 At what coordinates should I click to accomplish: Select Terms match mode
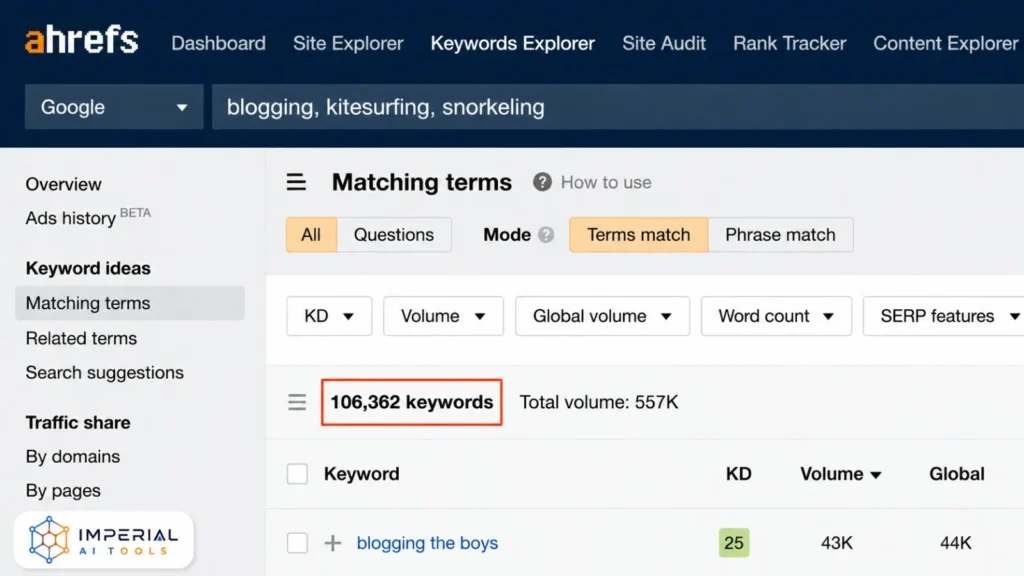tap(639, 234)
